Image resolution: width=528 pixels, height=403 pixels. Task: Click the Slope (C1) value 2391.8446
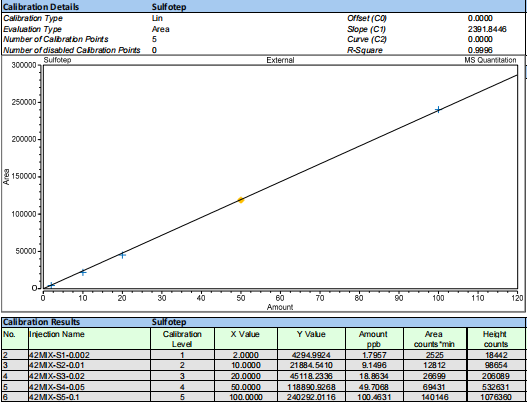tap(487, 29)
